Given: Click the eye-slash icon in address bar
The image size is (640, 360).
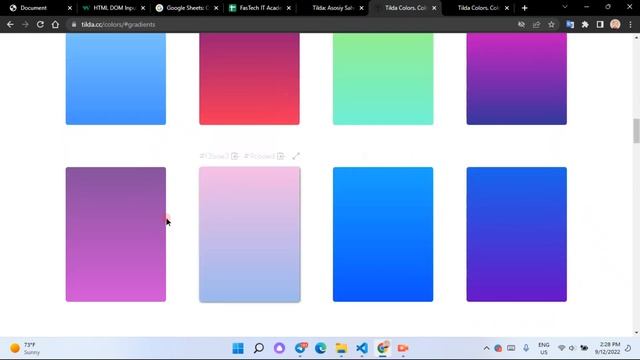Looking at the screenshot, I should point(521,24).
